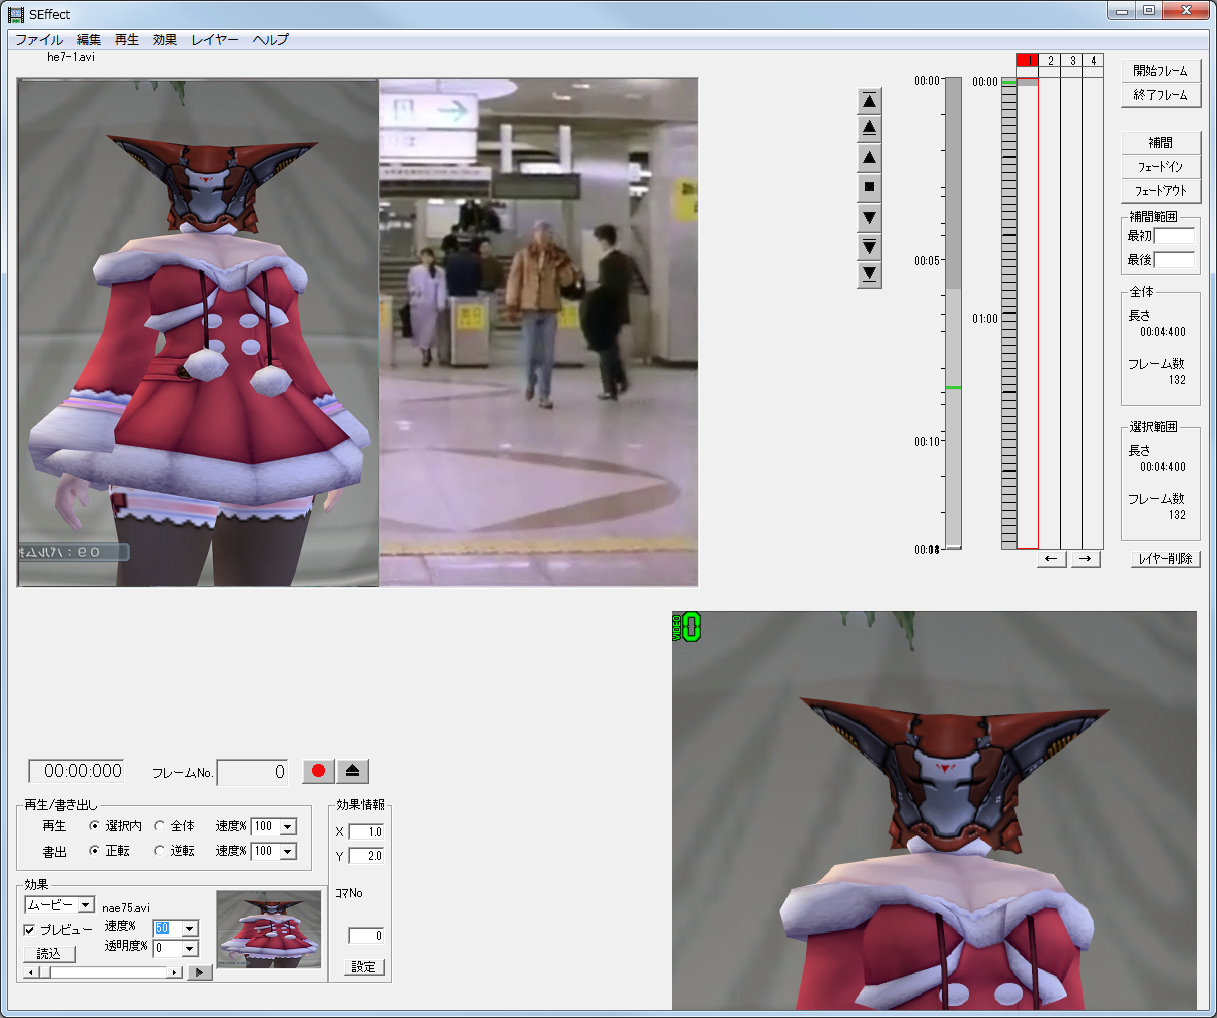Click the 効果 scrollbar right arrow
Screen dimensions: 1217x1018
coord(175,972)
